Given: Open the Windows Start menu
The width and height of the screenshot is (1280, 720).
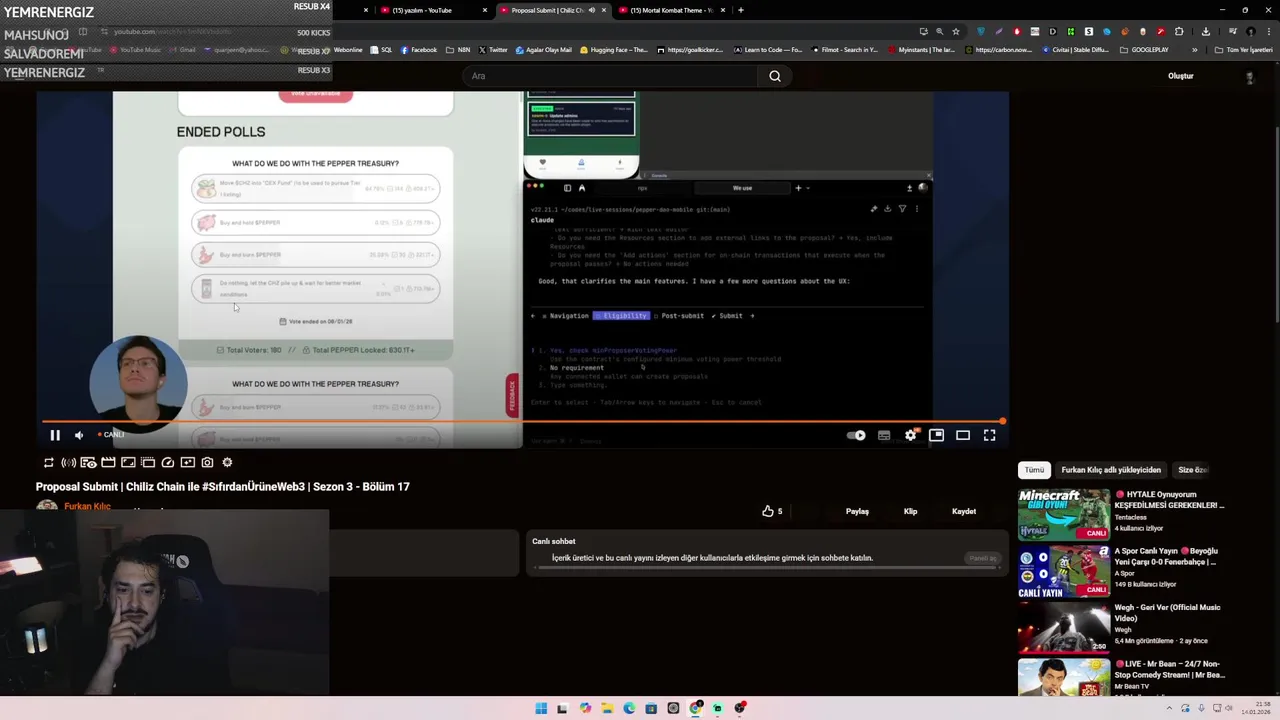Looking at the screenshot, I should 541,708.
